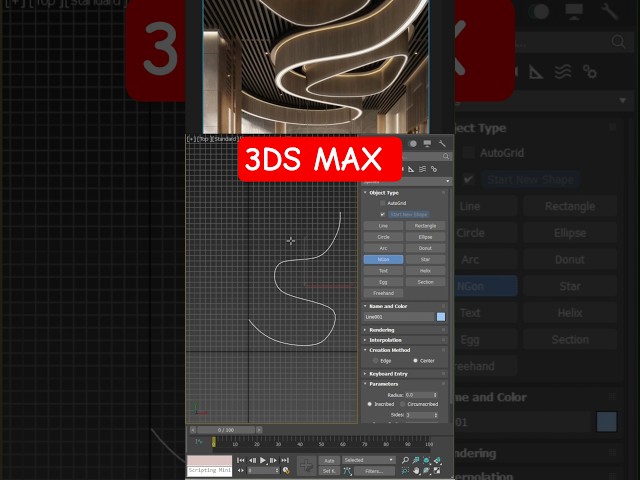Screen dimensions: 640x480
Task: Click Line spline button in center panel
Action: (383, 226)
